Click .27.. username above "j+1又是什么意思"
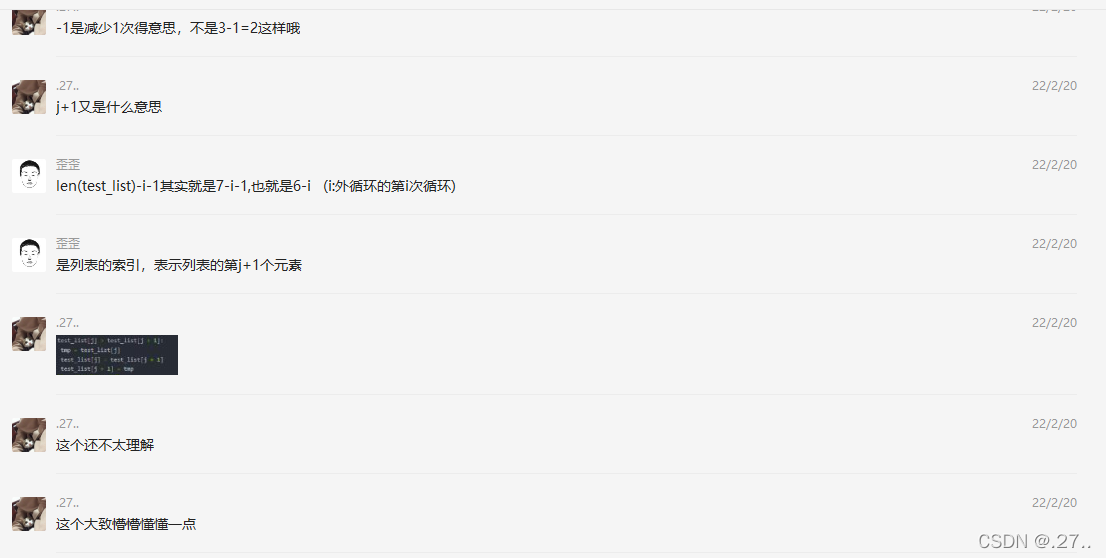 [67, 85]
